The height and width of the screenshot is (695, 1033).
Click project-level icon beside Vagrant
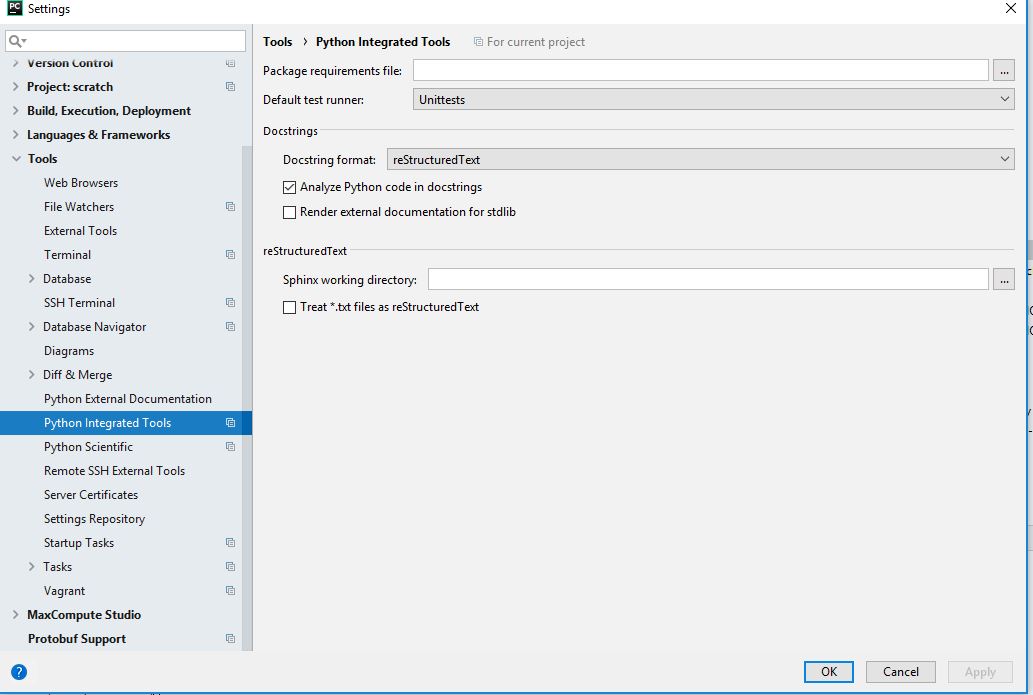coord(230,590)
